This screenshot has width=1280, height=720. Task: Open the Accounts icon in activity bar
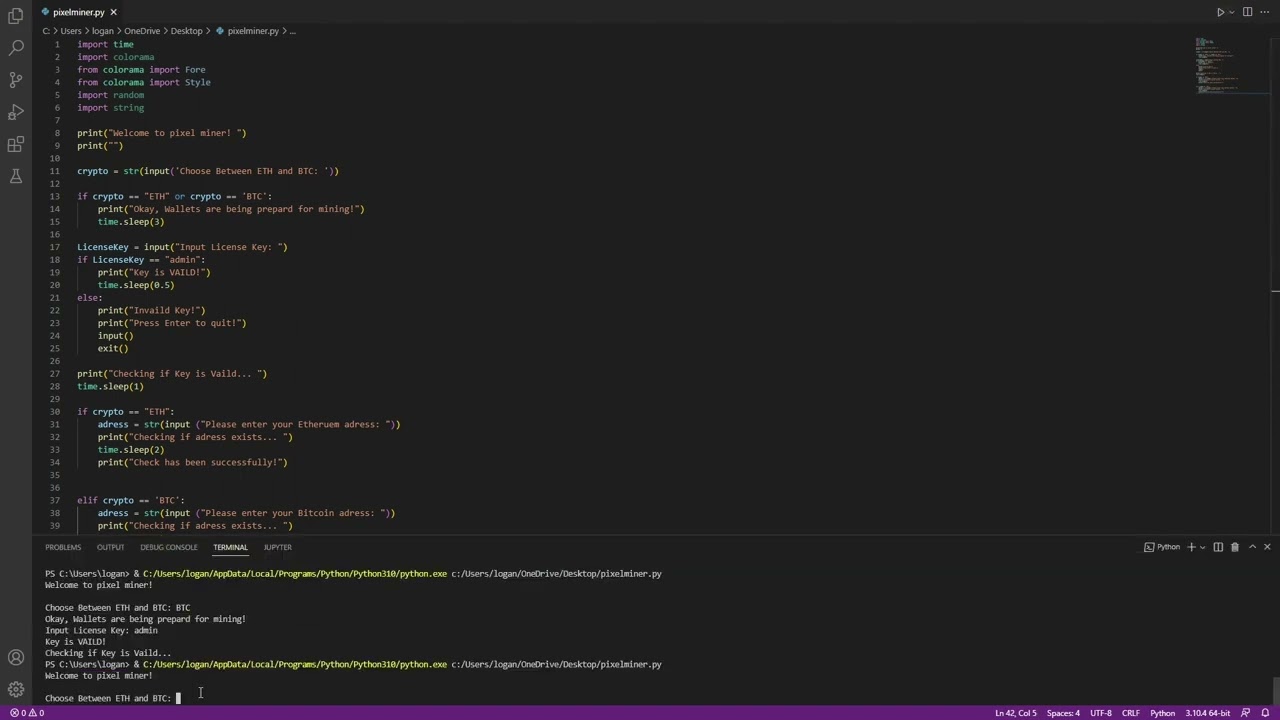[16, 657]
